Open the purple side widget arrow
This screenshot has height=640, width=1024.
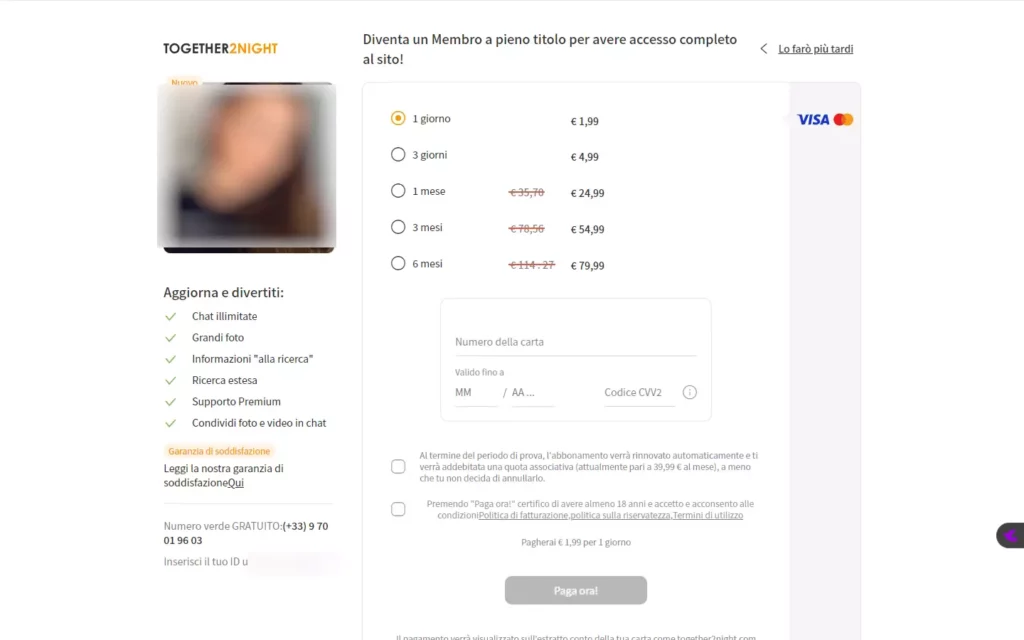point(1011,536)
